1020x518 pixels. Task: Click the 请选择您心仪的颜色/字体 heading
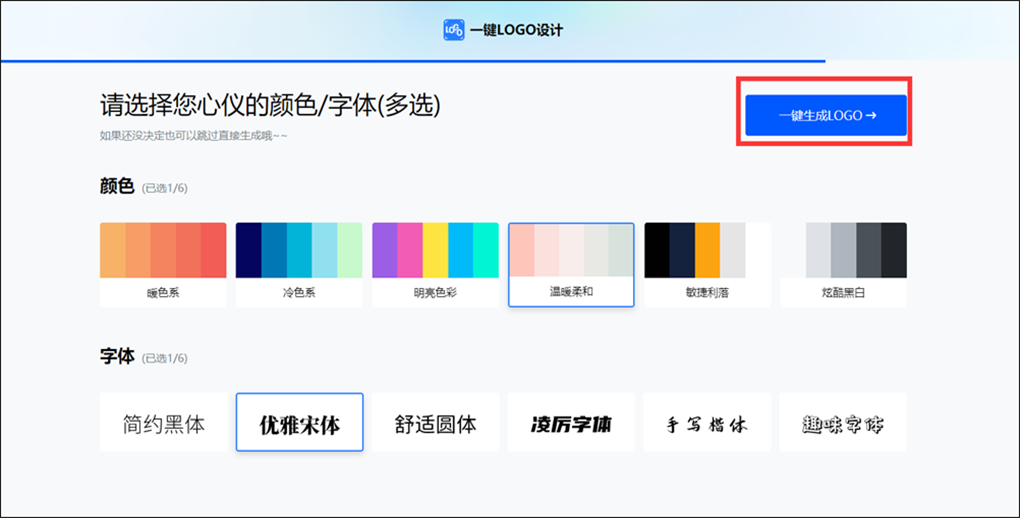tap(271, 105)
